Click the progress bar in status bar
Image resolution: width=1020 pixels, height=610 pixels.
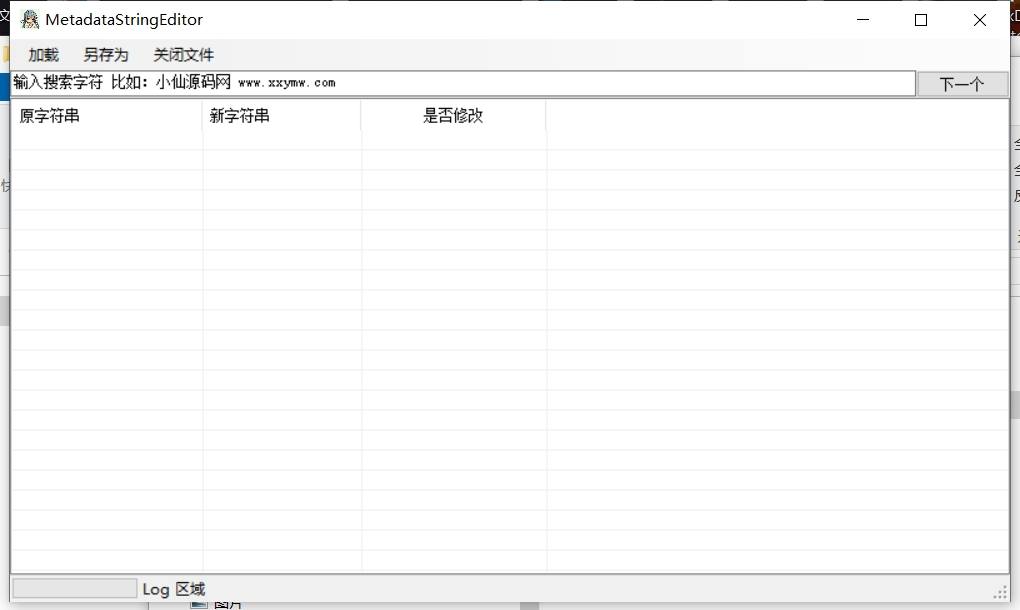(x=75, y=589)
